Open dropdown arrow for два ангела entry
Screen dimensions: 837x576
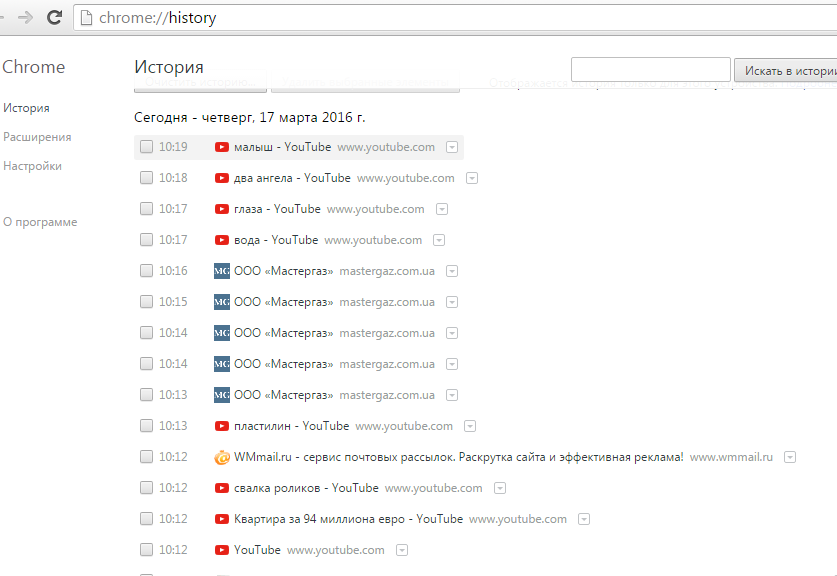(x=472, y=178)
